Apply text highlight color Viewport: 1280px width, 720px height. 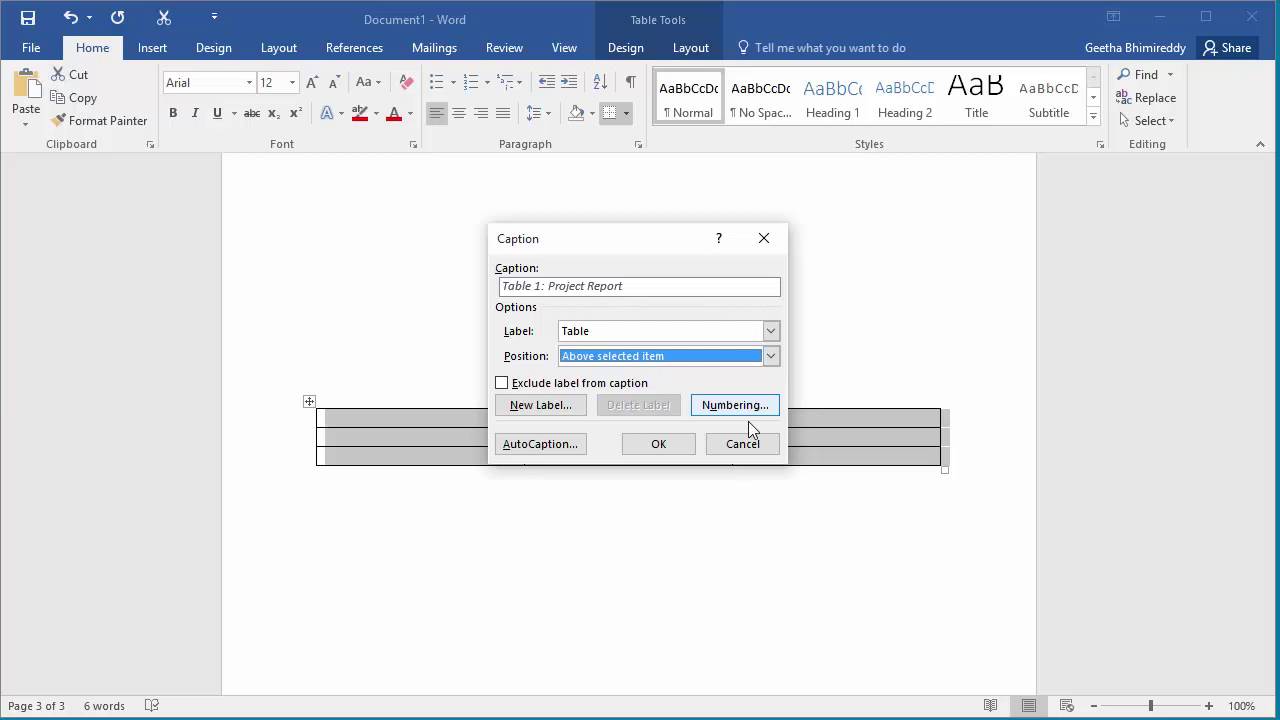point(362,114)
